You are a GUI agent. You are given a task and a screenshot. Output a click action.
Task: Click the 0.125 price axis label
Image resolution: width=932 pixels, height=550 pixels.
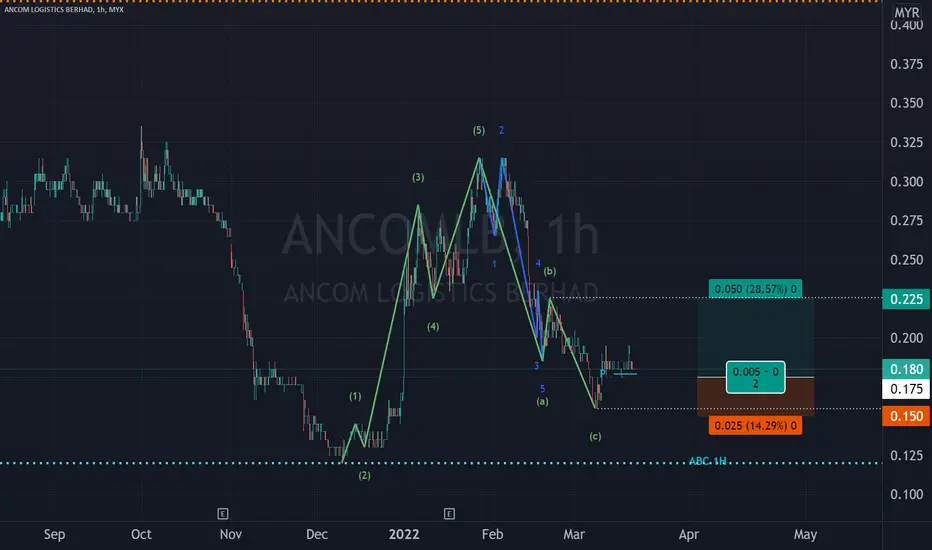pyautogui.click(x=906, y=455)
